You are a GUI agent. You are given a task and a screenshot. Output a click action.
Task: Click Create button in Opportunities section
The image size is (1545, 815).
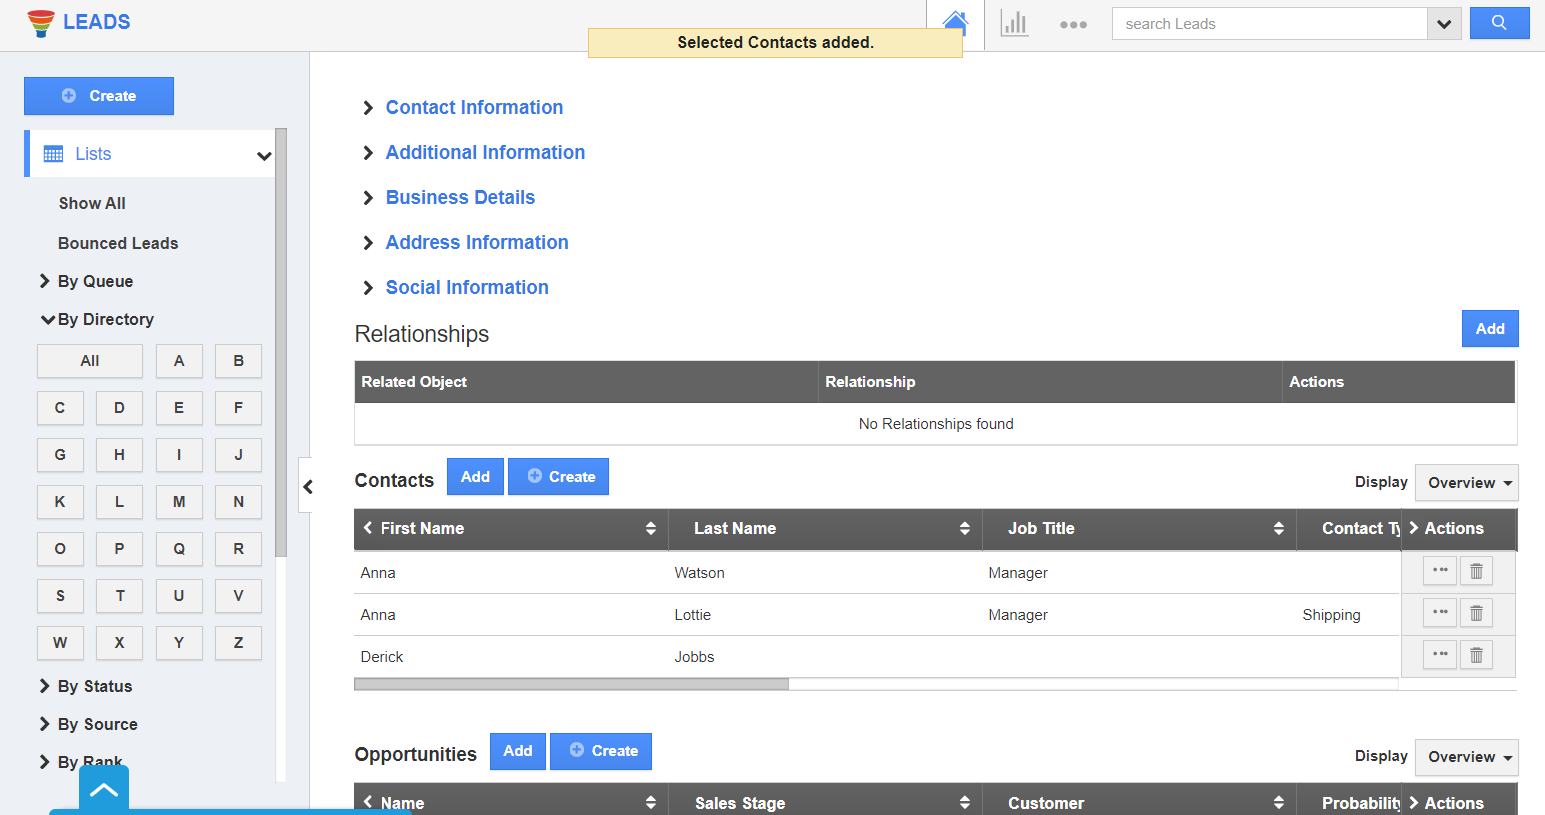(x=601, y=751)
